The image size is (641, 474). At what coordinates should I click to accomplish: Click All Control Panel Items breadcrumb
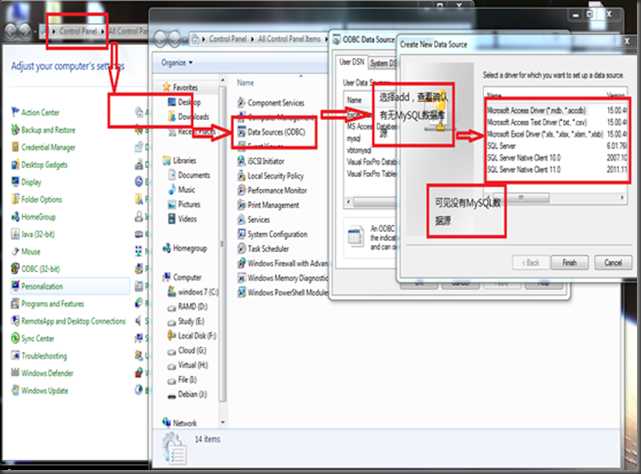tap(289, 39)
